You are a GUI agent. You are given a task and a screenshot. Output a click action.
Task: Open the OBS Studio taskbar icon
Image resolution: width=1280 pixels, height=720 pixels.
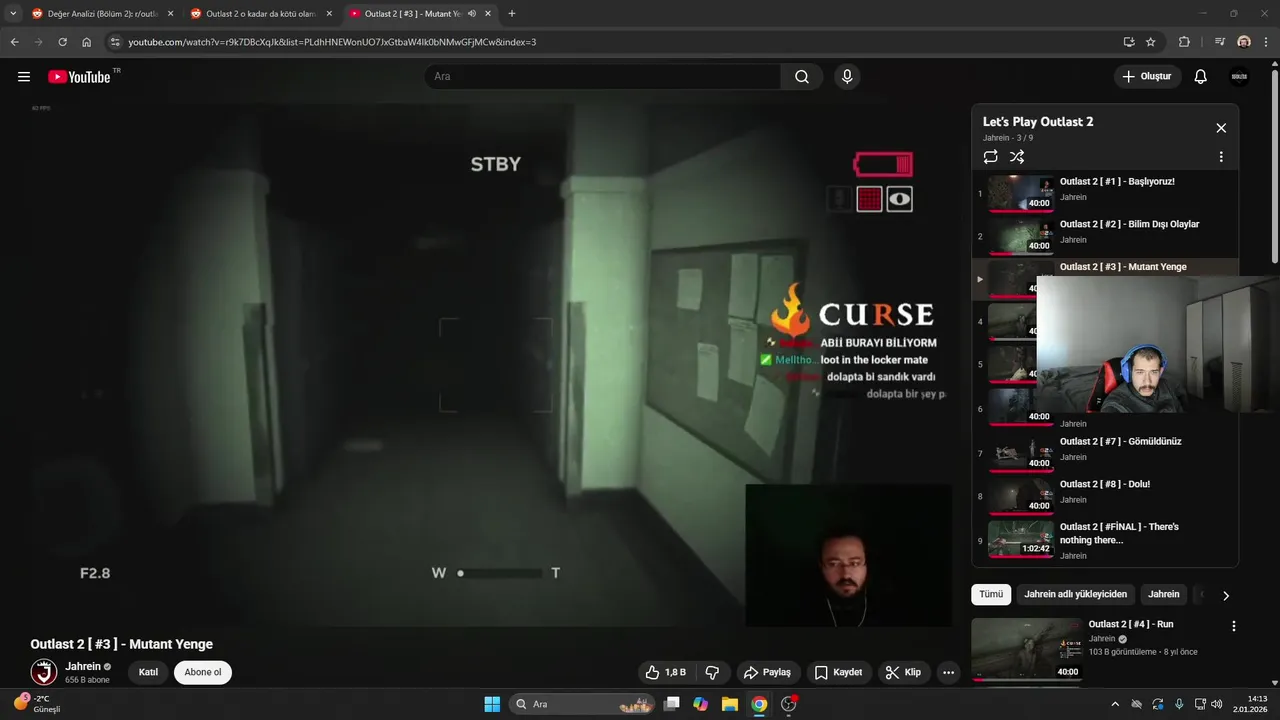788,704
